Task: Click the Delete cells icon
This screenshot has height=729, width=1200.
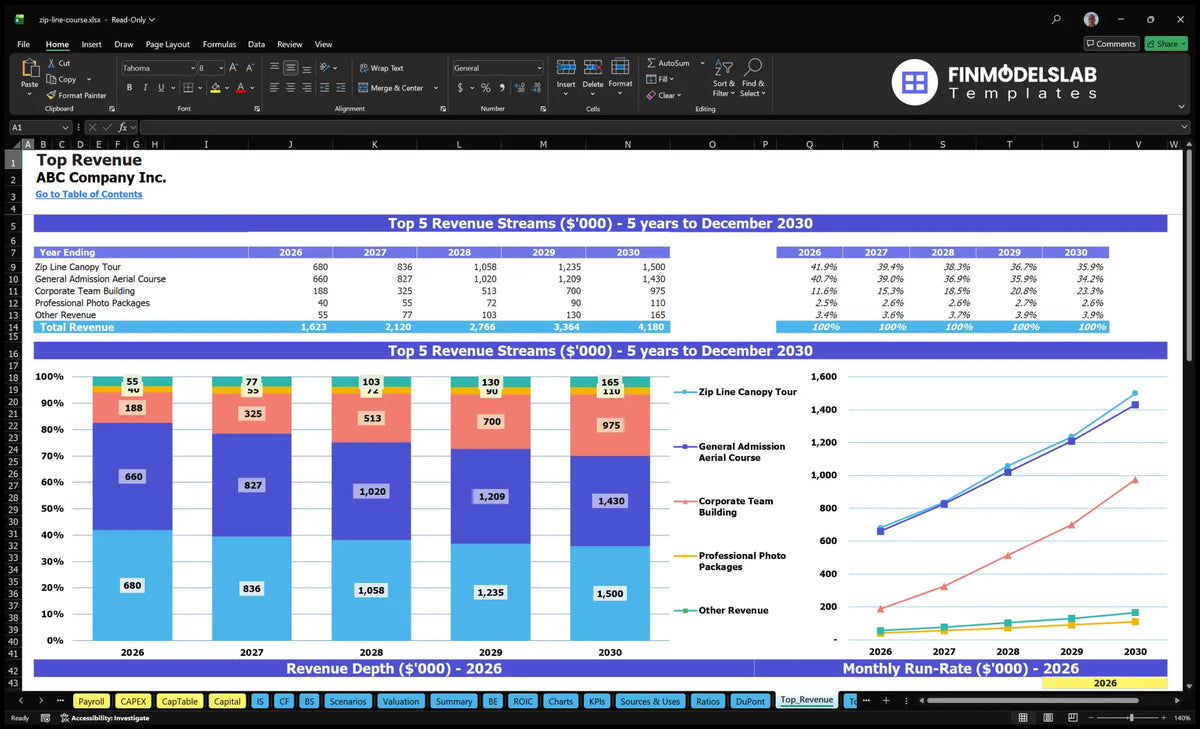Action: pos(593,67)
